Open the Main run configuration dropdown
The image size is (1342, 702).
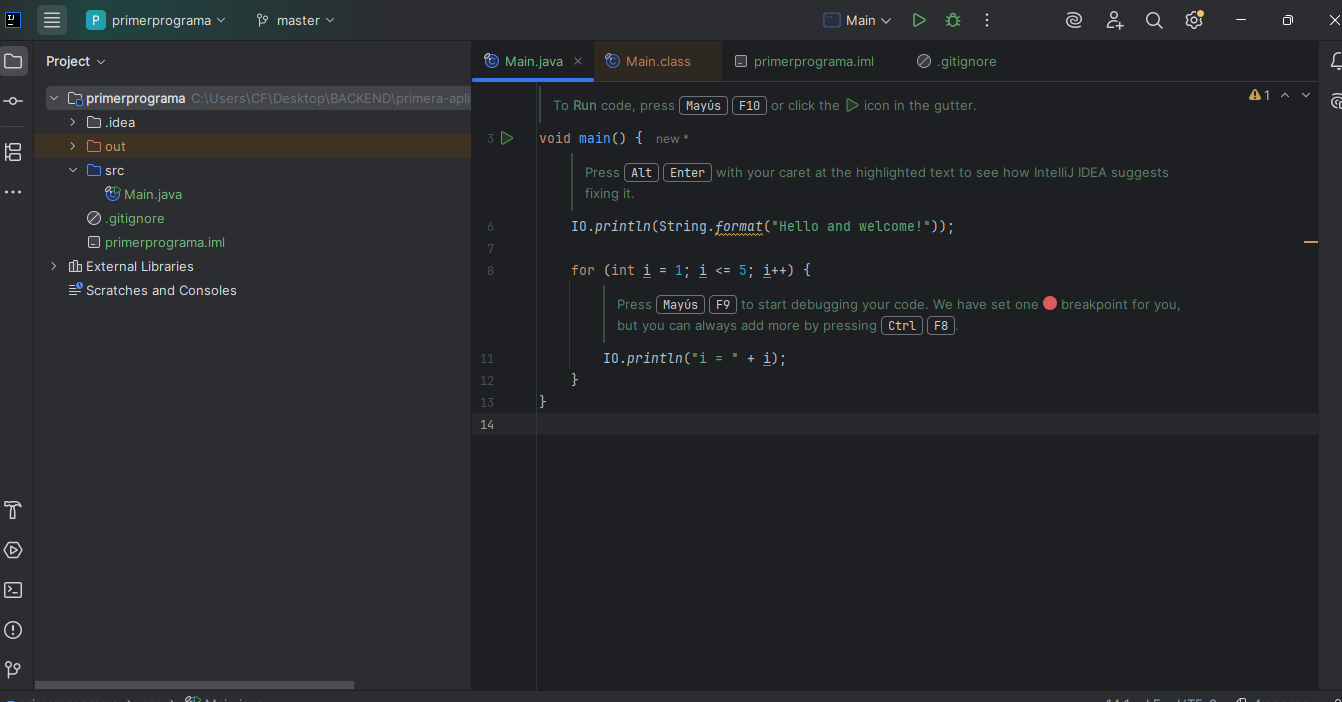857,20
